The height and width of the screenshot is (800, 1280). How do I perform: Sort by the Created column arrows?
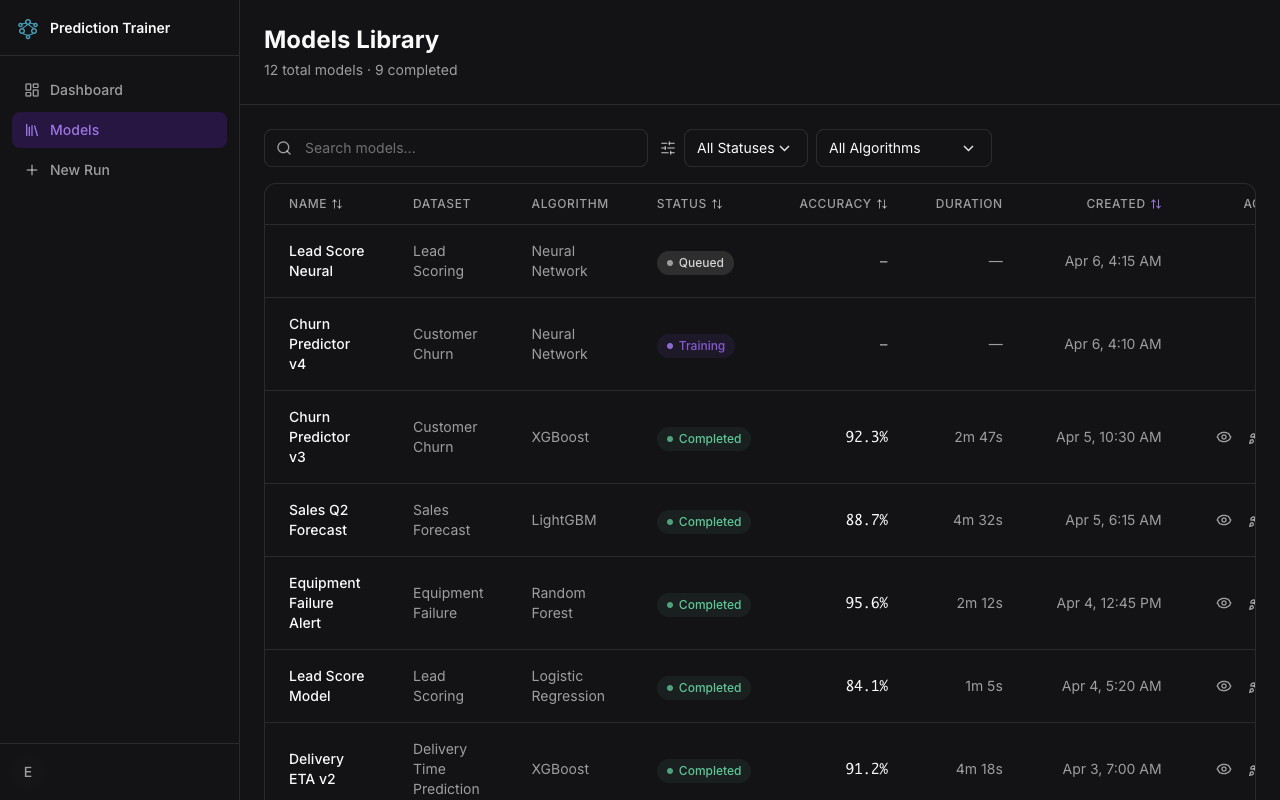[x=1156, y=203]
